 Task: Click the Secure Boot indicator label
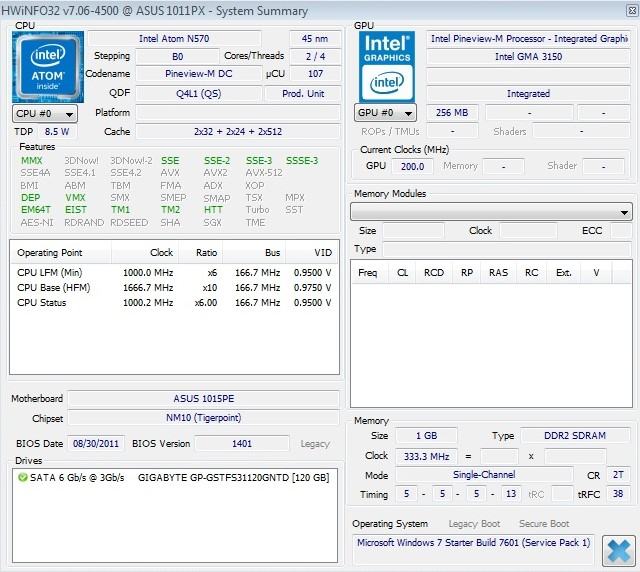[x=544, y=523]
